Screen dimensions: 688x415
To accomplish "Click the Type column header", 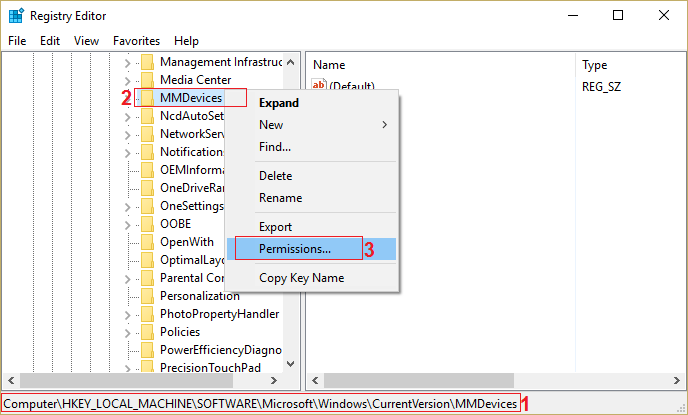I will [x=594, y=64].
